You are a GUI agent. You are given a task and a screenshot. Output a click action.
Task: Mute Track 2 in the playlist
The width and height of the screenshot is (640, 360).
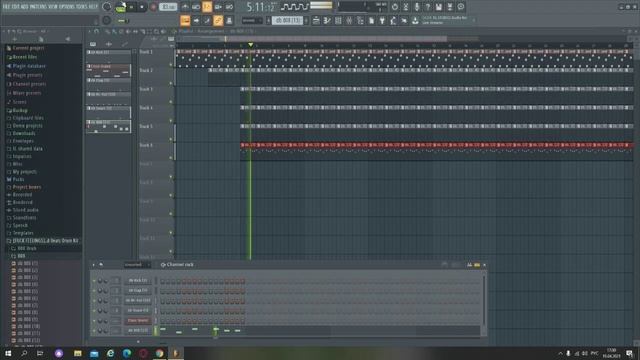pos(171,83)
